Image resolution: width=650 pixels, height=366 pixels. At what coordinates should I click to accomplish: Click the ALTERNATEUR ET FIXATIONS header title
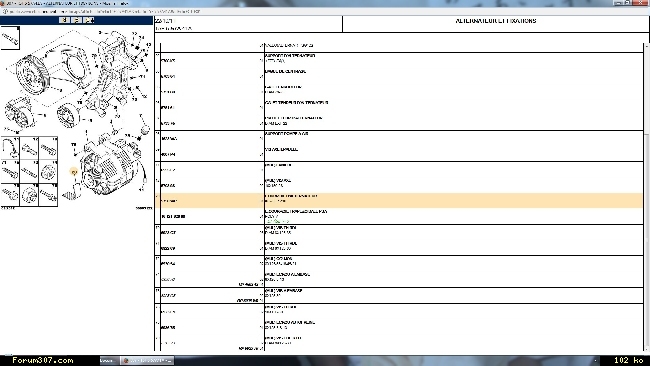496,21
